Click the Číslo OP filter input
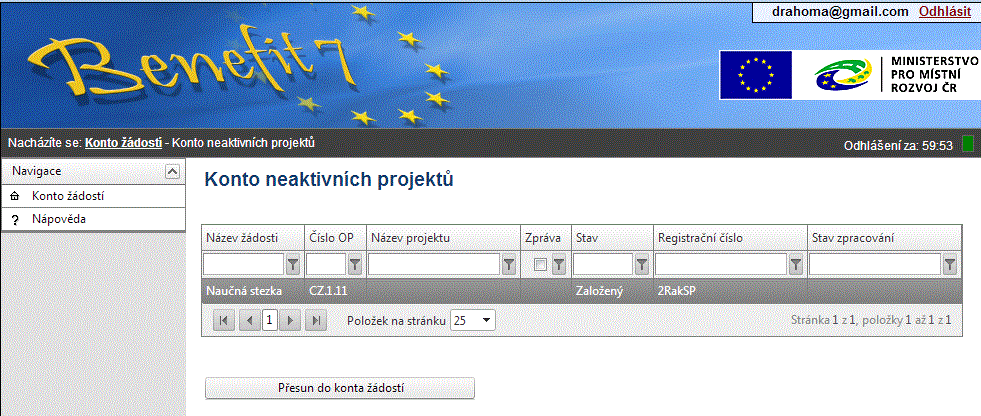This screenshot has width=981, height=416. (326, 265)
